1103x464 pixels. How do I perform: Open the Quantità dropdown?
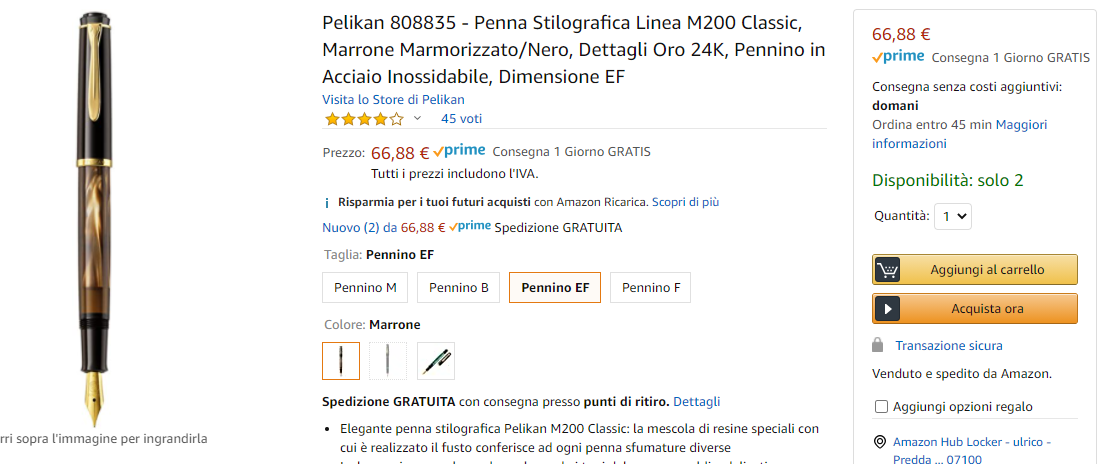952,216
